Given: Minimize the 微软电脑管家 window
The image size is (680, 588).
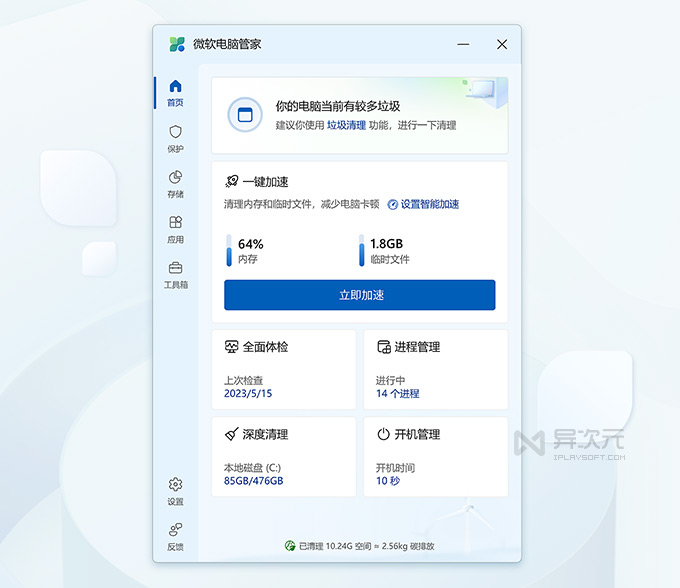Looking at the screenshot, I should coord(463,44).
